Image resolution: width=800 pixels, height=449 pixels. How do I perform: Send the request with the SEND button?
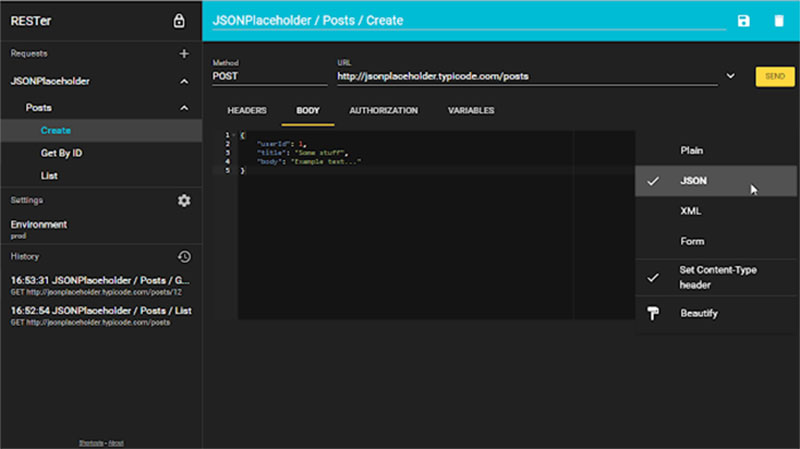[774, 77]
